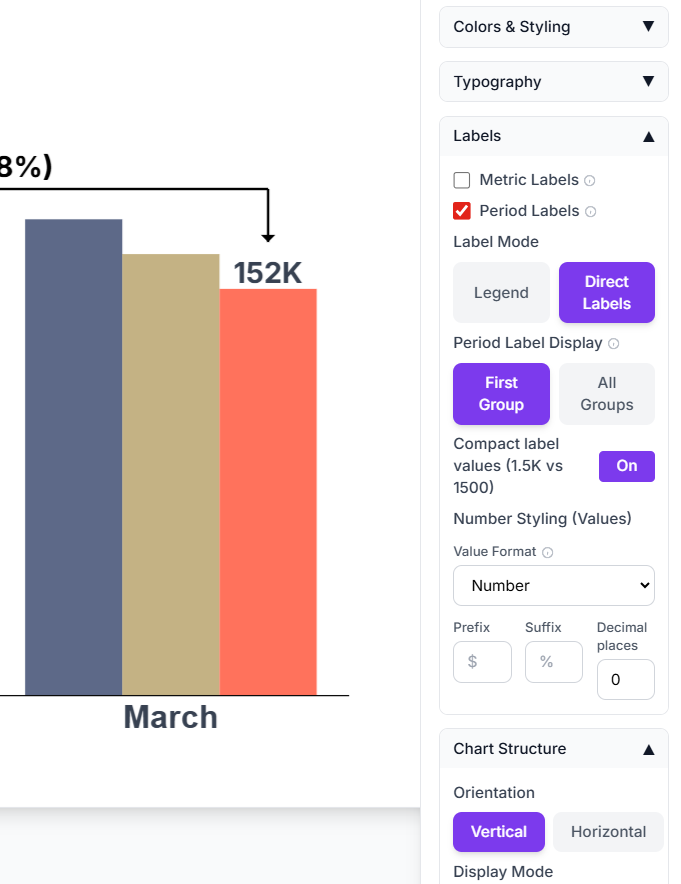Collapse the Labels section

[x=554, y=136]
